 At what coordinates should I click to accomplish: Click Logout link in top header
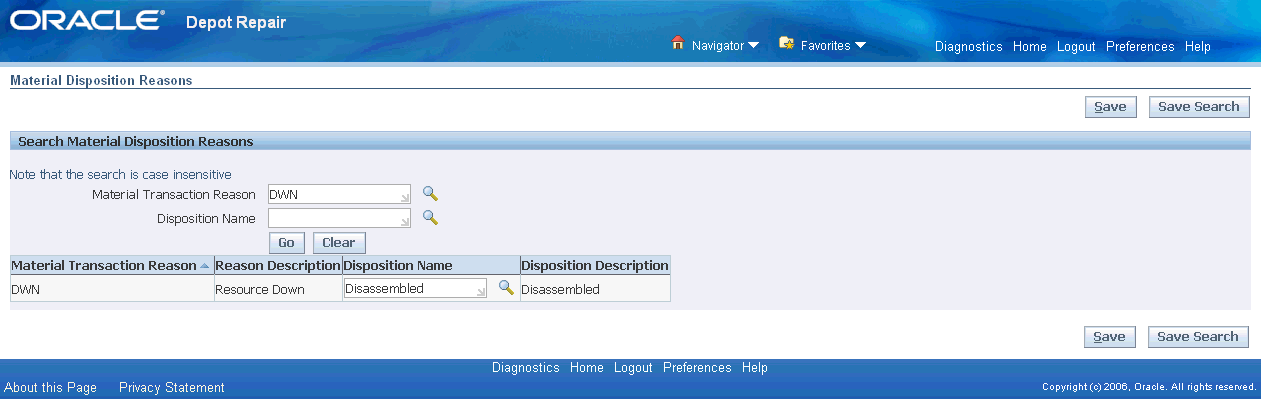point(1076,47)
